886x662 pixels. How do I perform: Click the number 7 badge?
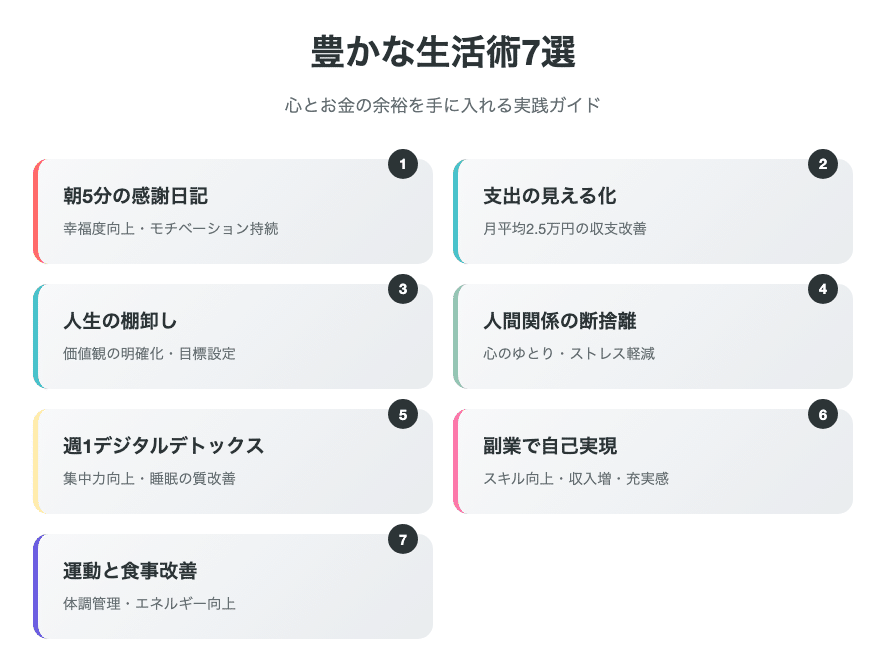point(402,539)
